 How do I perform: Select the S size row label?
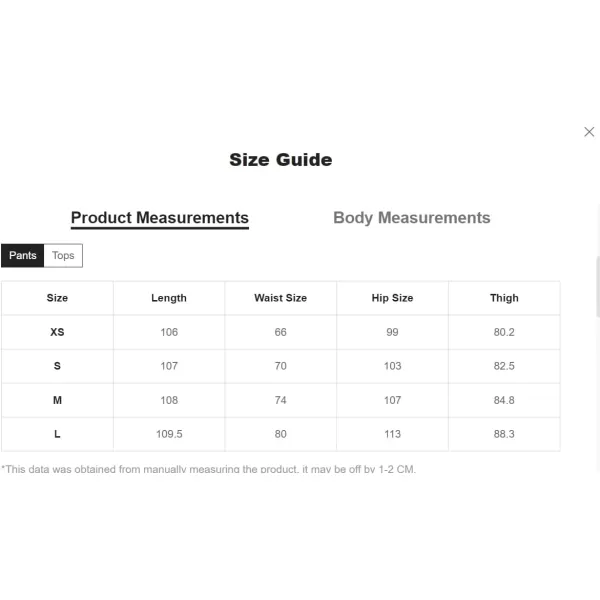(57, 366)
